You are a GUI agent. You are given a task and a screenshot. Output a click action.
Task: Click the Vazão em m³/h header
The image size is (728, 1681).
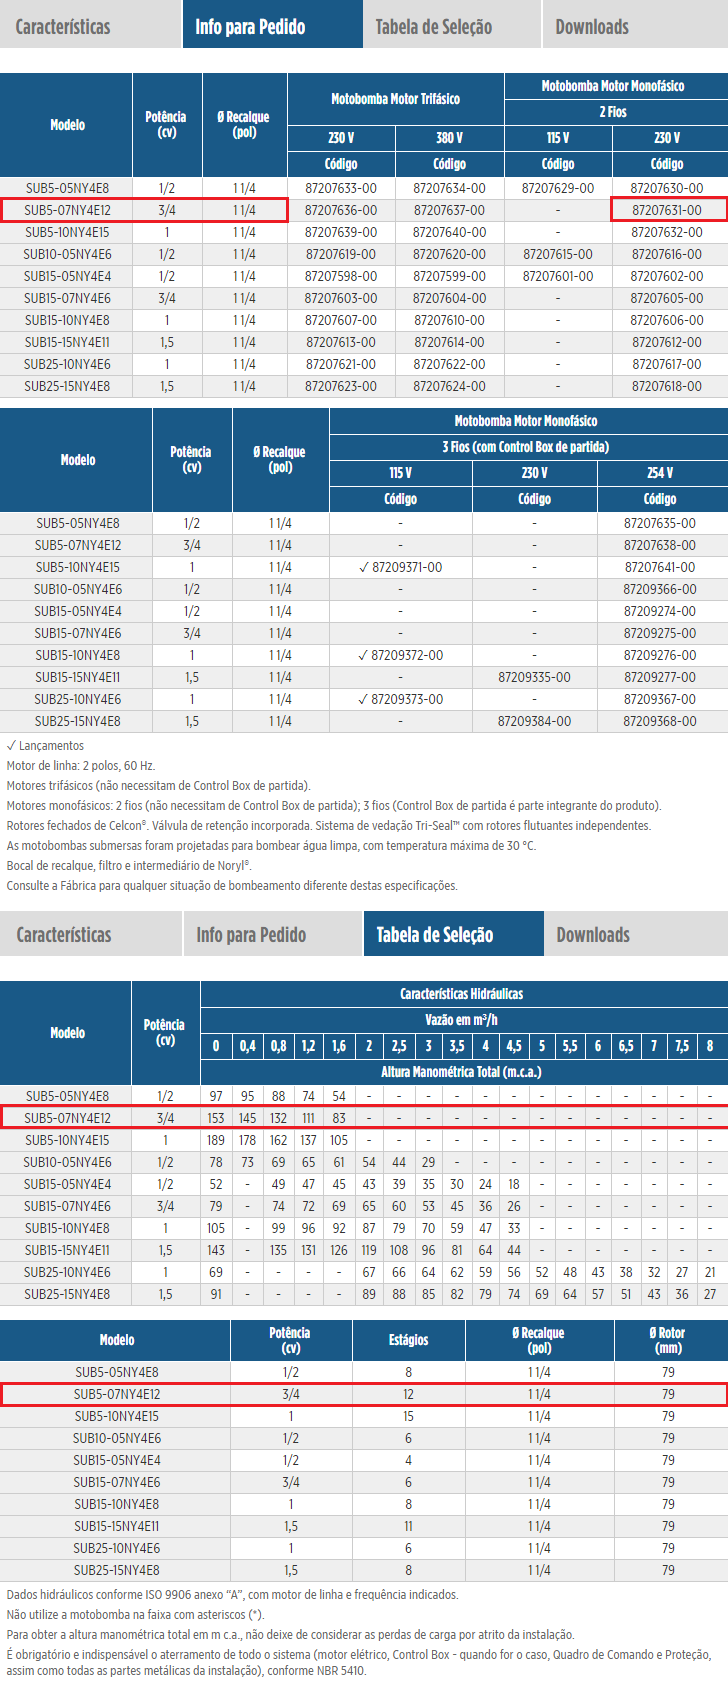click(x=461, y=1019)
